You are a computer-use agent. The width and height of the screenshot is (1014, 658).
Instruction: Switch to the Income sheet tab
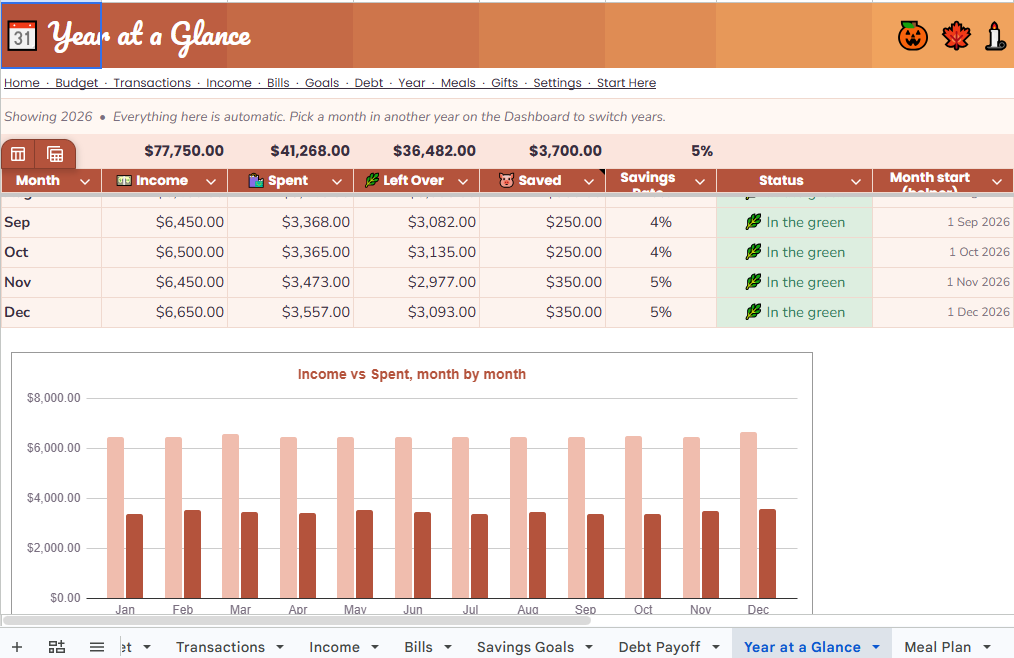coord(334,647)
